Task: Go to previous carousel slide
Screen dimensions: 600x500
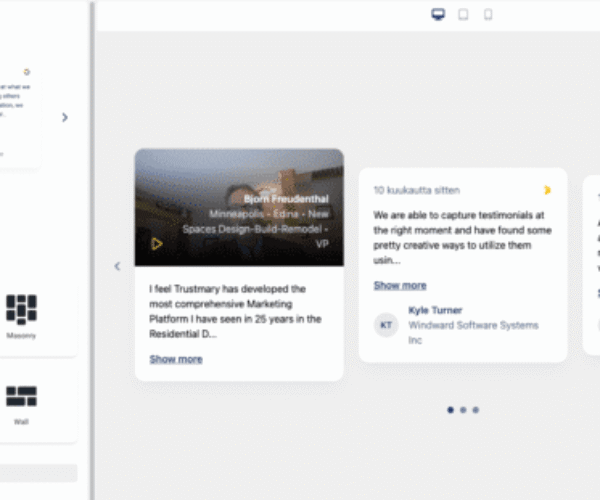Action: (117, 266)
